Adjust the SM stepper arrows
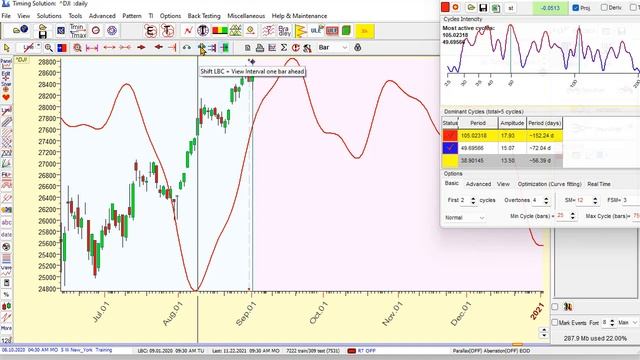This screenshot has height=360, width=640. click(595, 200)
